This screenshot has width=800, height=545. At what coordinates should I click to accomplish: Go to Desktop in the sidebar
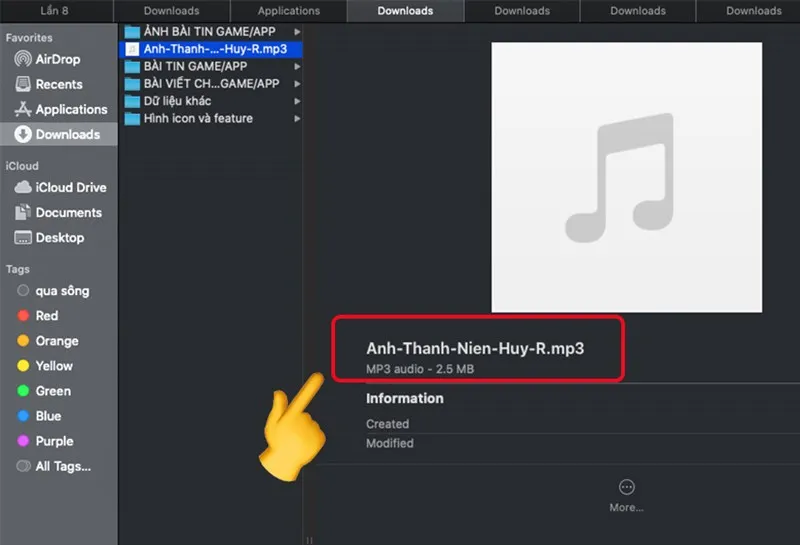click(x=59, y=237)
